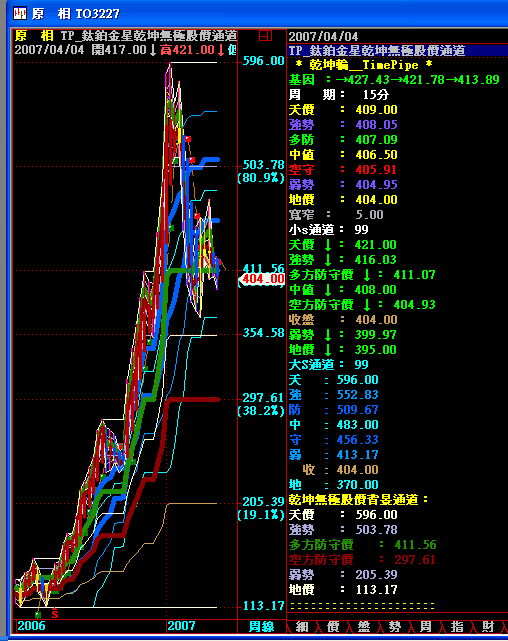Click the red S marker below the chart
The image size is (508, 641).
55,613
